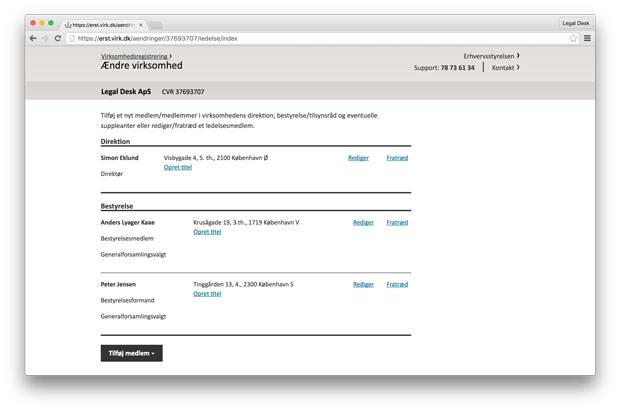Click the address Krusågade 19, 3.th.
The image size is (620, 411).
point(246,223)
